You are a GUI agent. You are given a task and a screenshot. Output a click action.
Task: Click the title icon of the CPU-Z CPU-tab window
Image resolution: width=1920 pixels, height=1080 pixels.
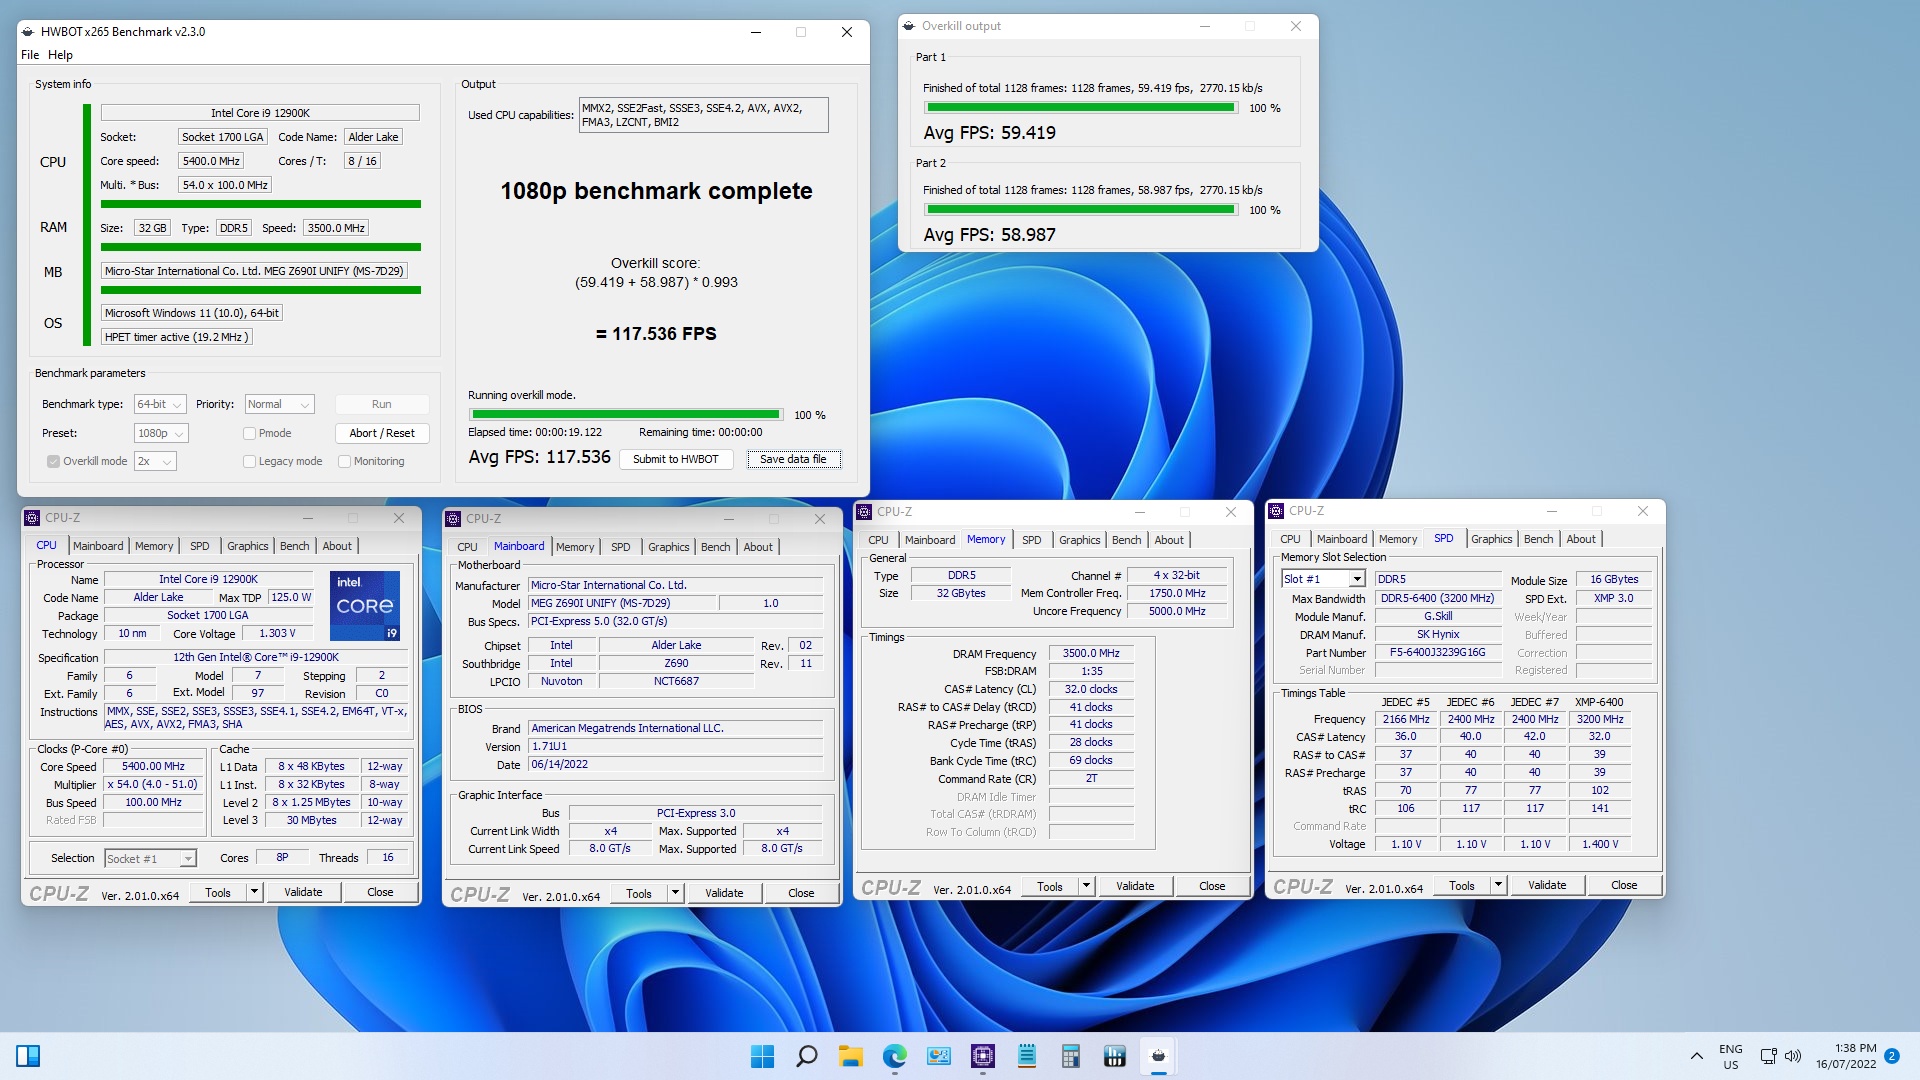pos(32,518)
